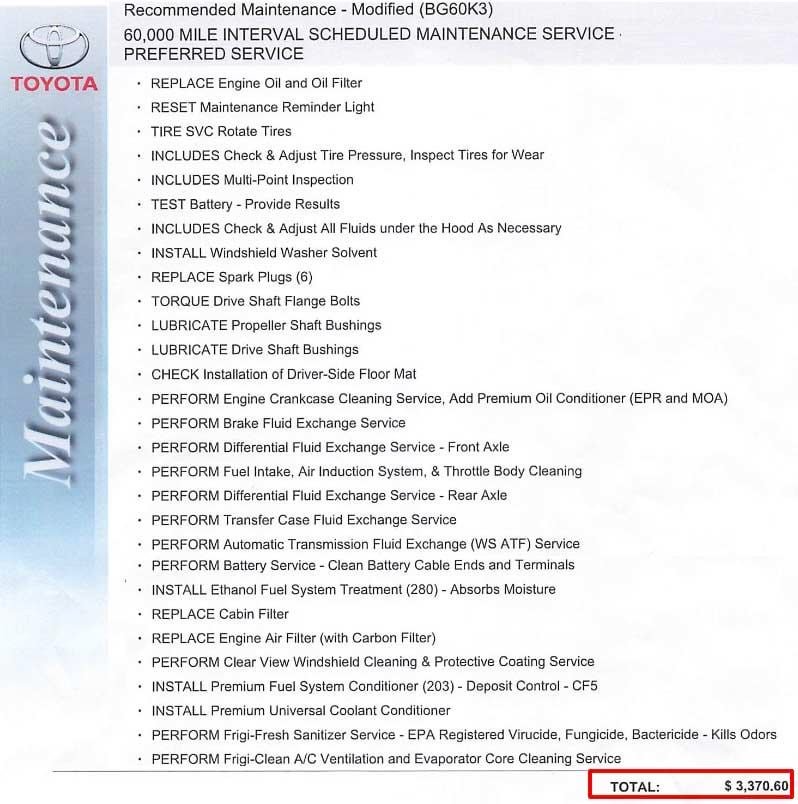Viewport: 798px width, 804px height.
Task: Click the Toyota logo emblem
Action: point(54,47)
